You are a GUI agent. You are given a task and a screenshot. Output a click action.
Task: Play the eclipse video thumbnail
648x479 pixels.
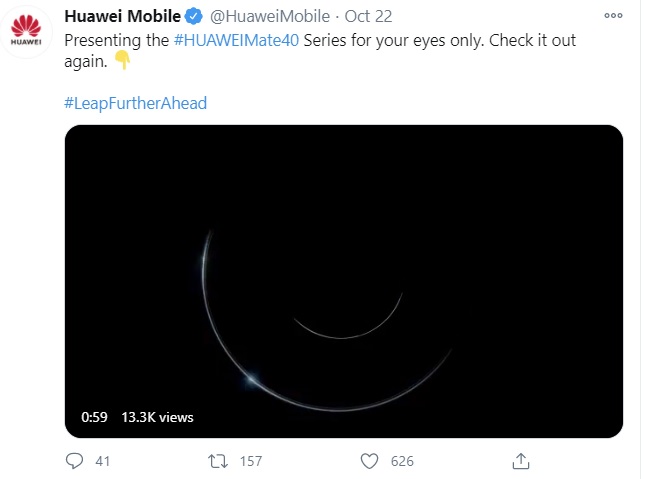click(x=343, y=281)
